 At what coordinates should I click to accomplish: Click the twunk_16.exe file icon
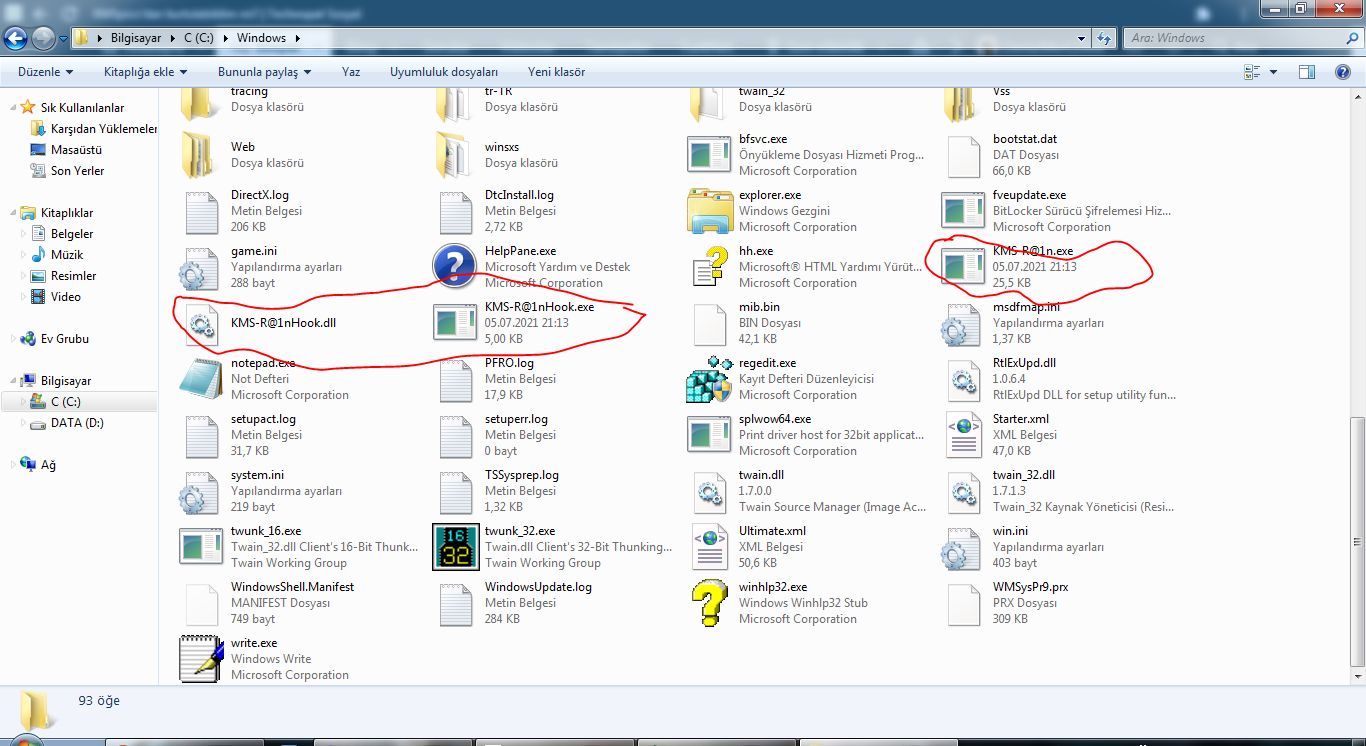pyautogui.click(x=201, y=547)
